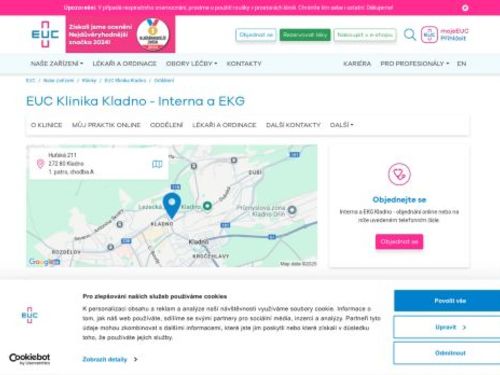Open the 'Kariéra' menu item
Screen dimensions: 500x375
click(357, 63)
